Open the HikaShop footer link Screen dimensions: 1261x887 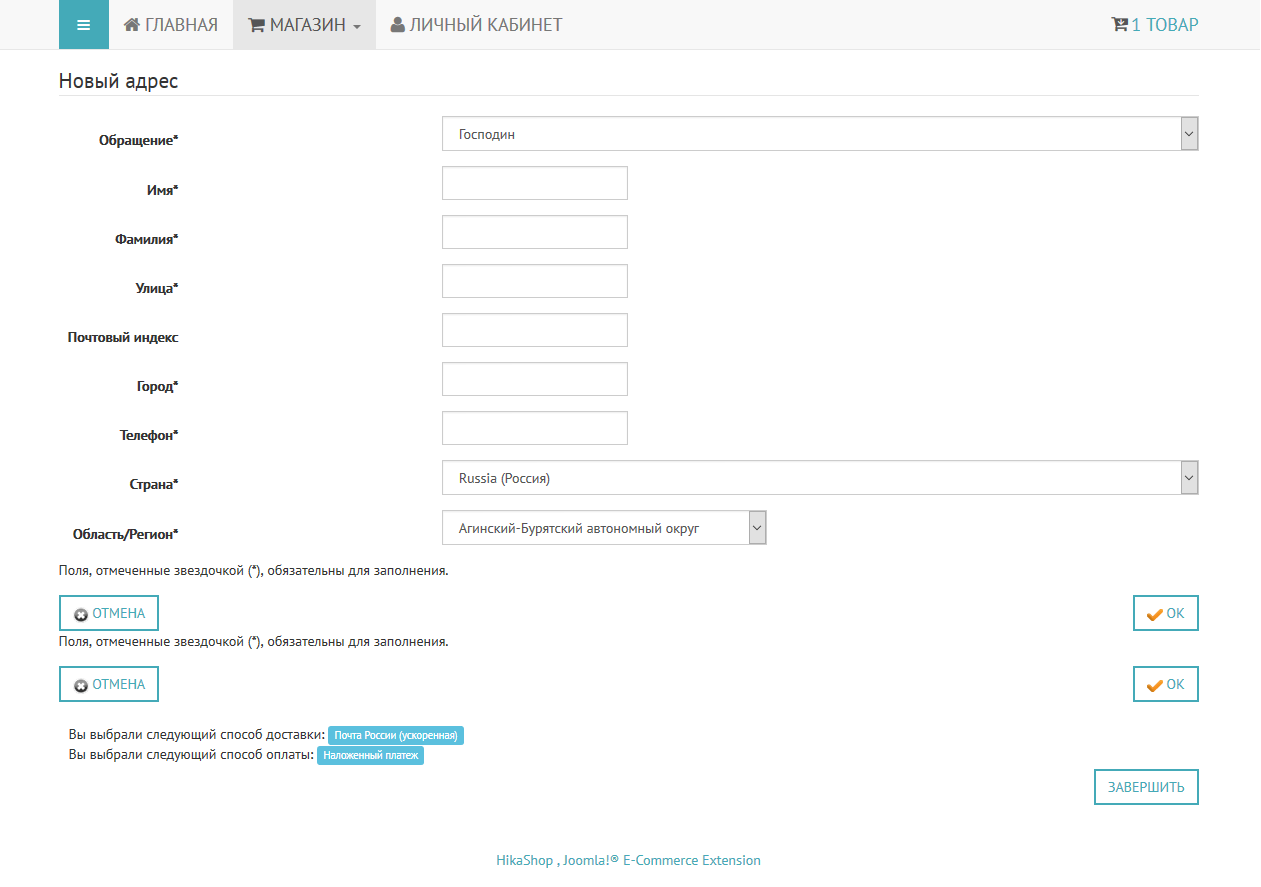(524, 860)
